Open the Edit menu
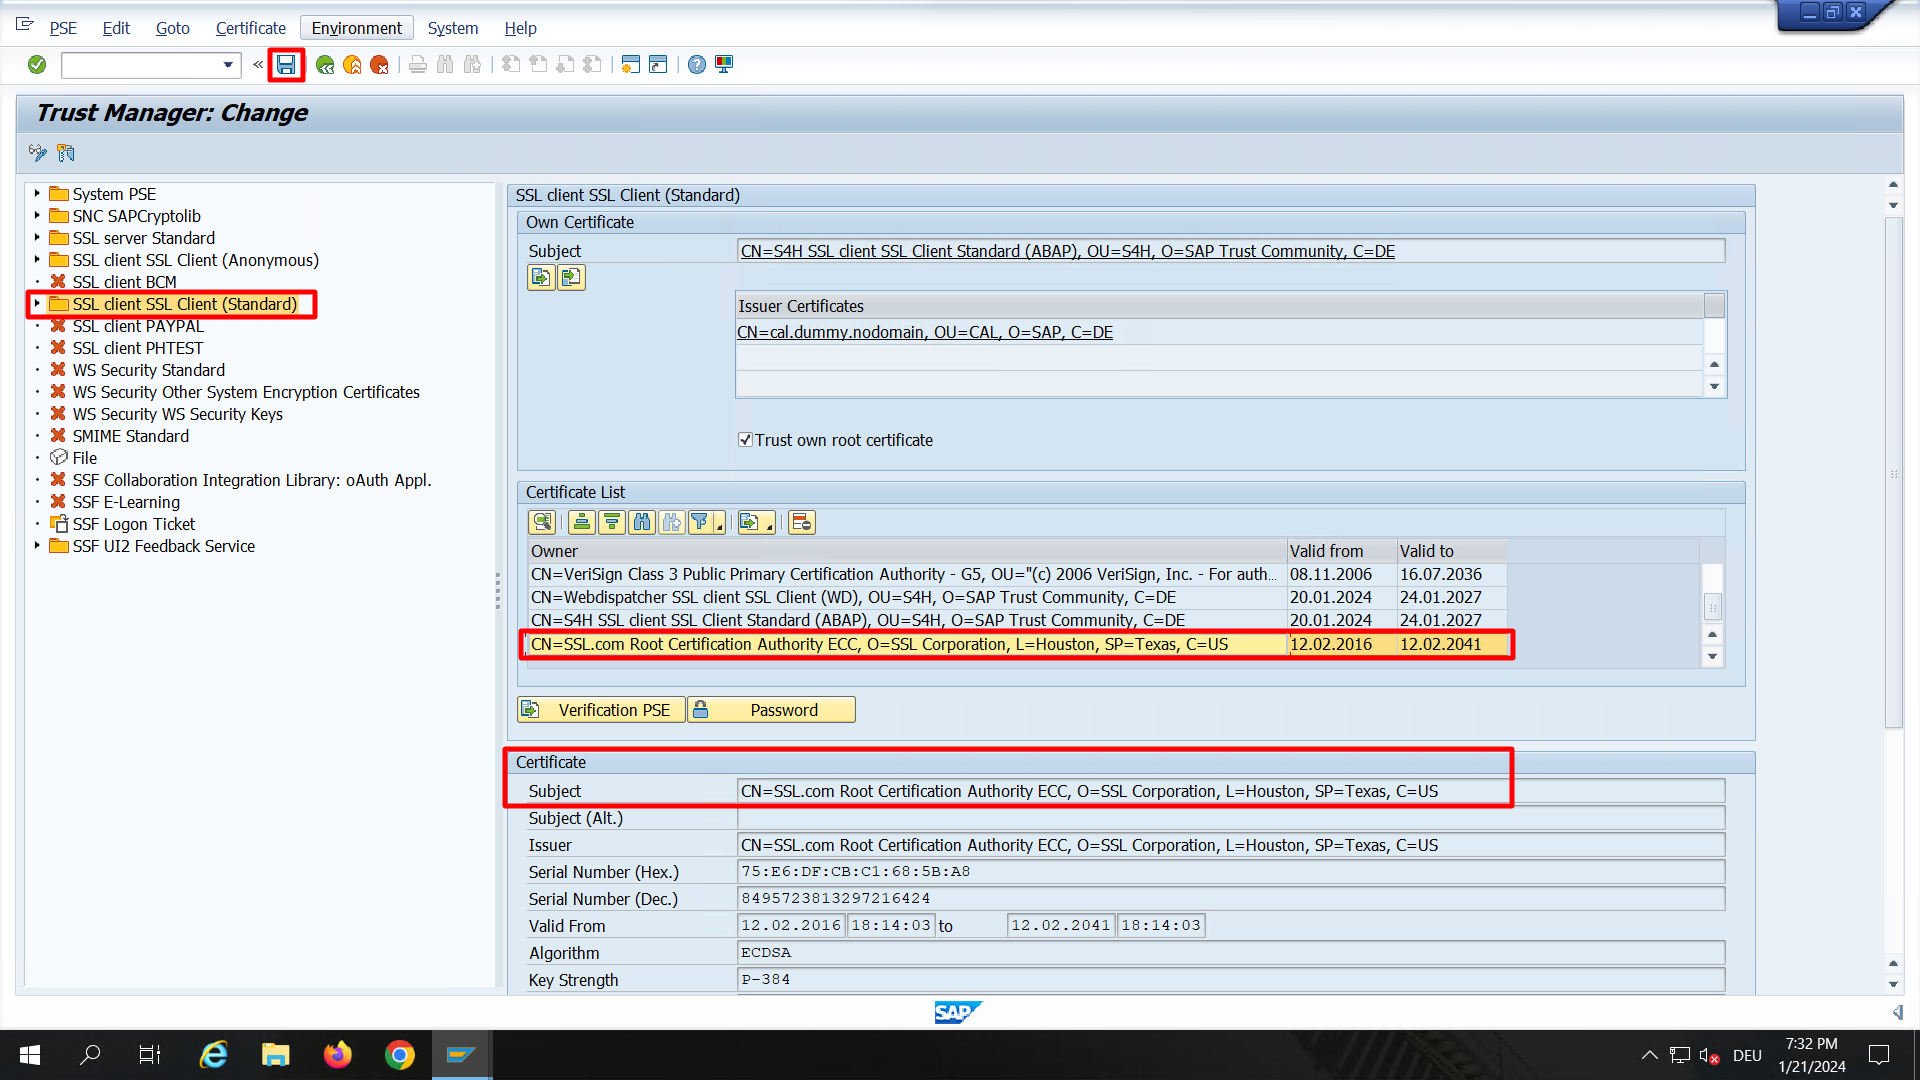The width and height of the screenshot is (1920, 1080). pyautogui.click(x=116, y=28)
